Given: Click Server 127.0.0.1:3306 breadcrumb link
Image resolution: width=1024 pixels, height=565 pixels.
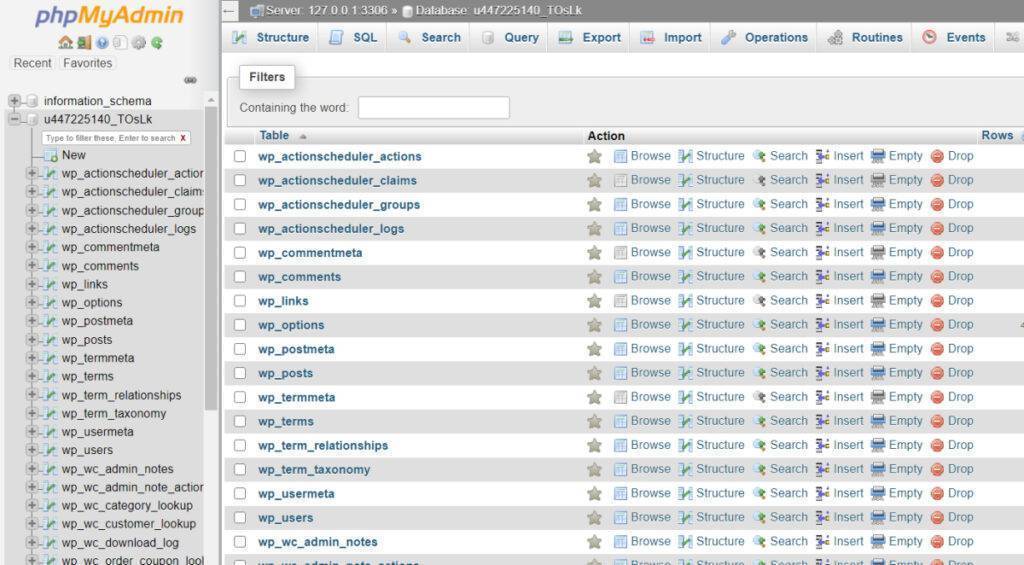Looking at the screenshot, I should pos(327,10).
